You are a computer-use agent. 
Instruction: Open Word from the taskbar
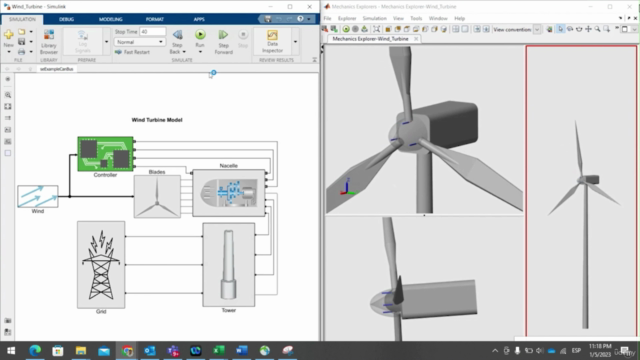(x=242, y=350)
